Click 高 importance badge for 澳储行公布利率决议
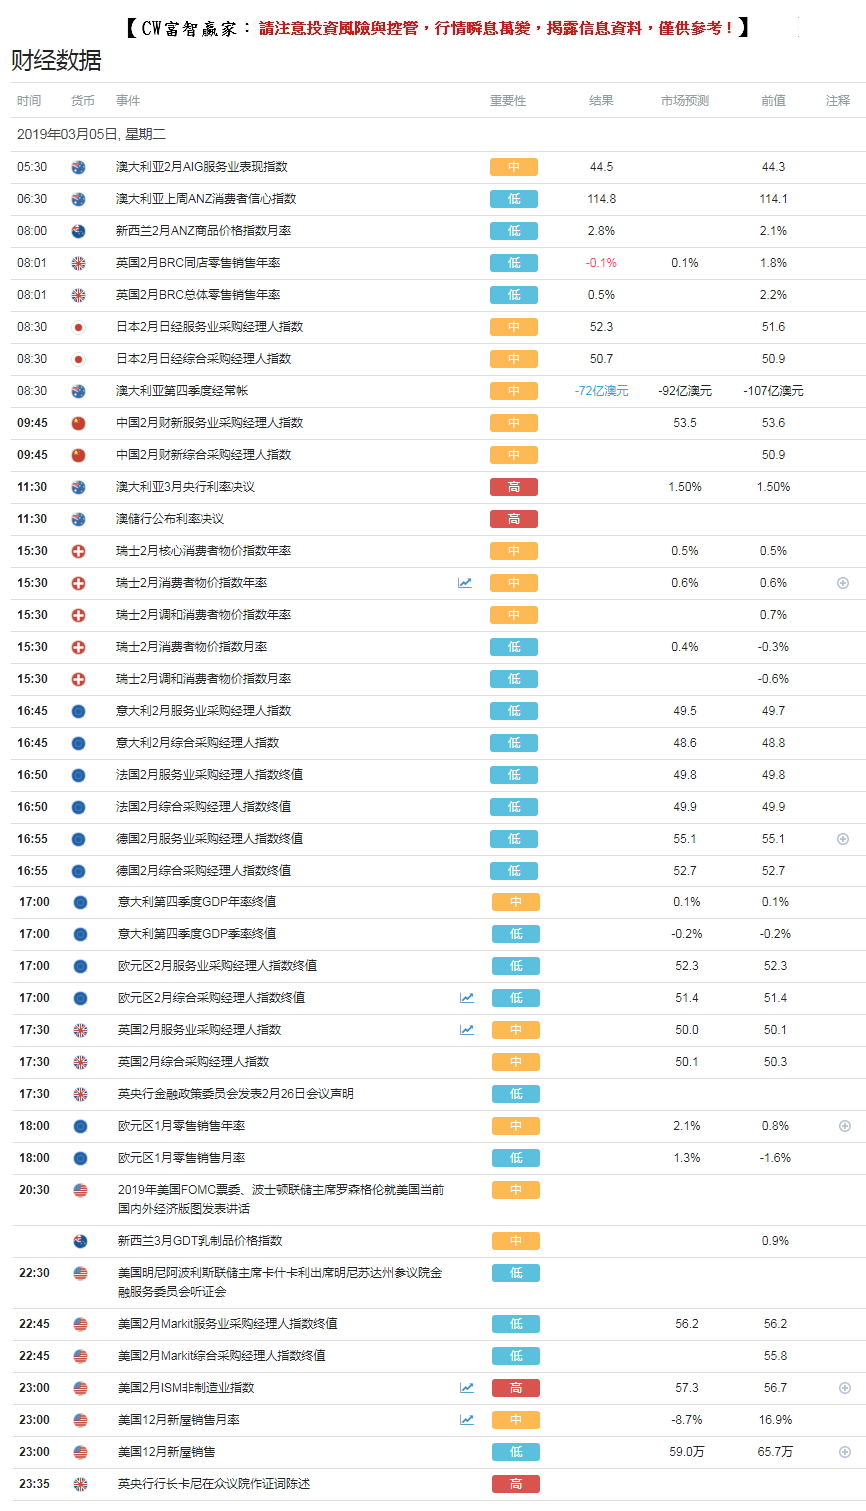Screen dimensions: 866x1511 [x=514, y=519]
